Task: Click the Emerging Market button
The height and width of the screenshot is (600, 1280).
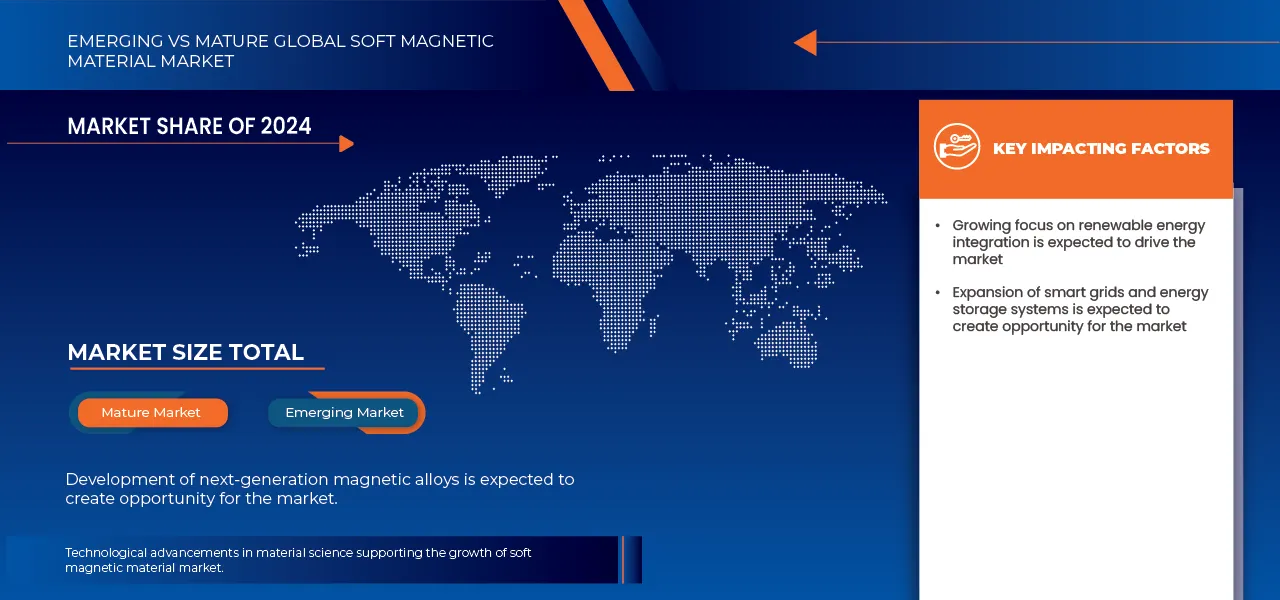Action: [344, 412]
